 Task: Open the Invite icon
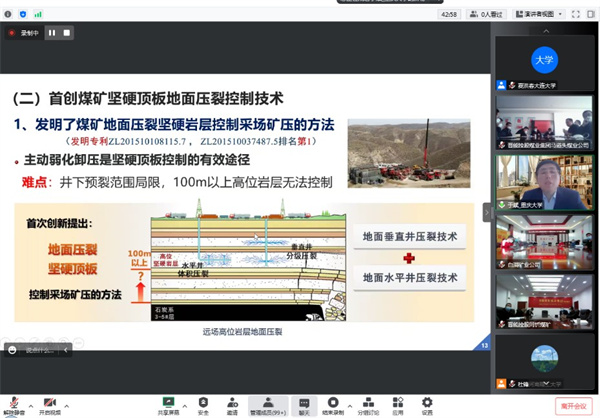(x=232, y=402)
